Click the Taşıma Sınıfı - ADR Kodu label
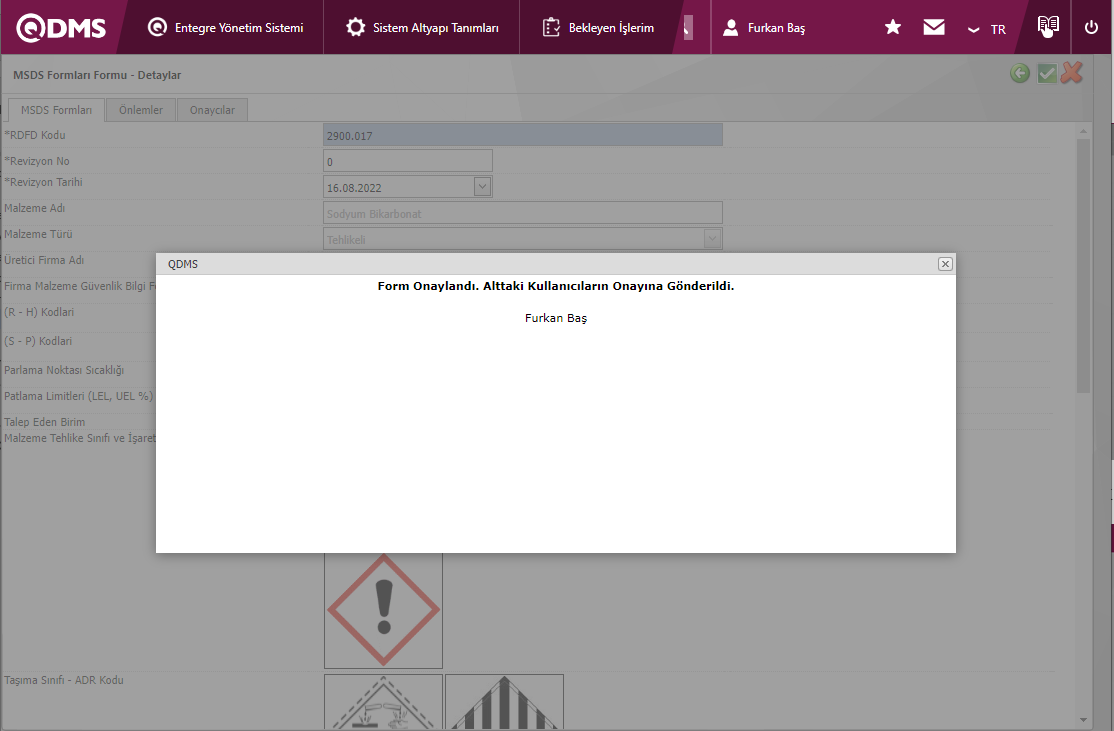This screenshot has height=731, width=1114. (64, 681)
